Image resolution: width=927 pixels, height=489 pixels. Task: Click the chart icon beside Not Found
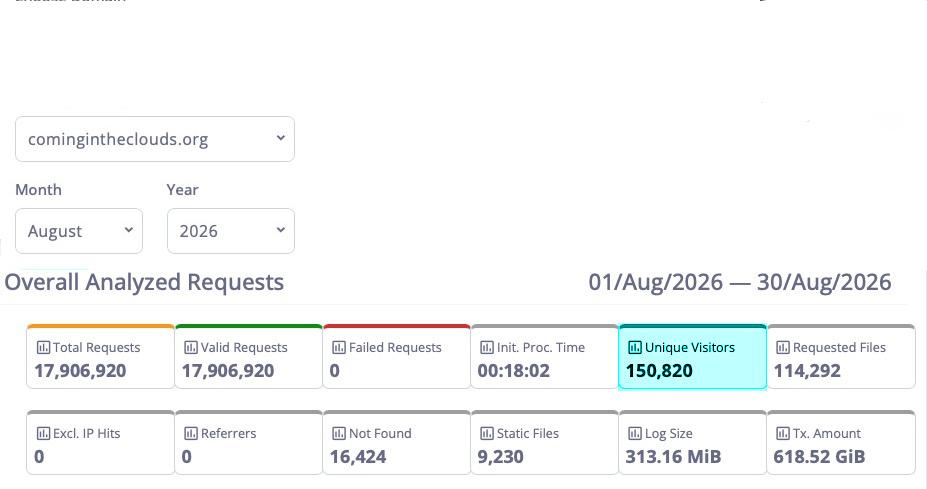(x=339, y=433)
